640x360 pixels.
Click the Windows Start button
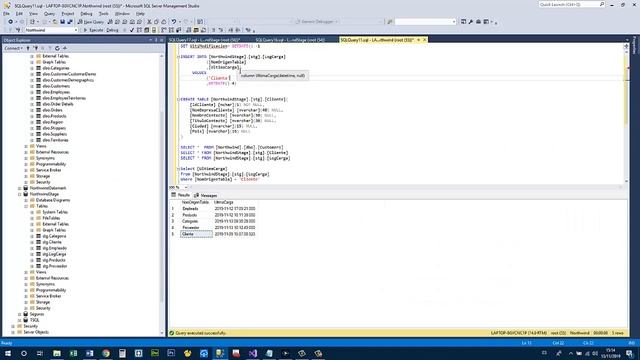8,353
